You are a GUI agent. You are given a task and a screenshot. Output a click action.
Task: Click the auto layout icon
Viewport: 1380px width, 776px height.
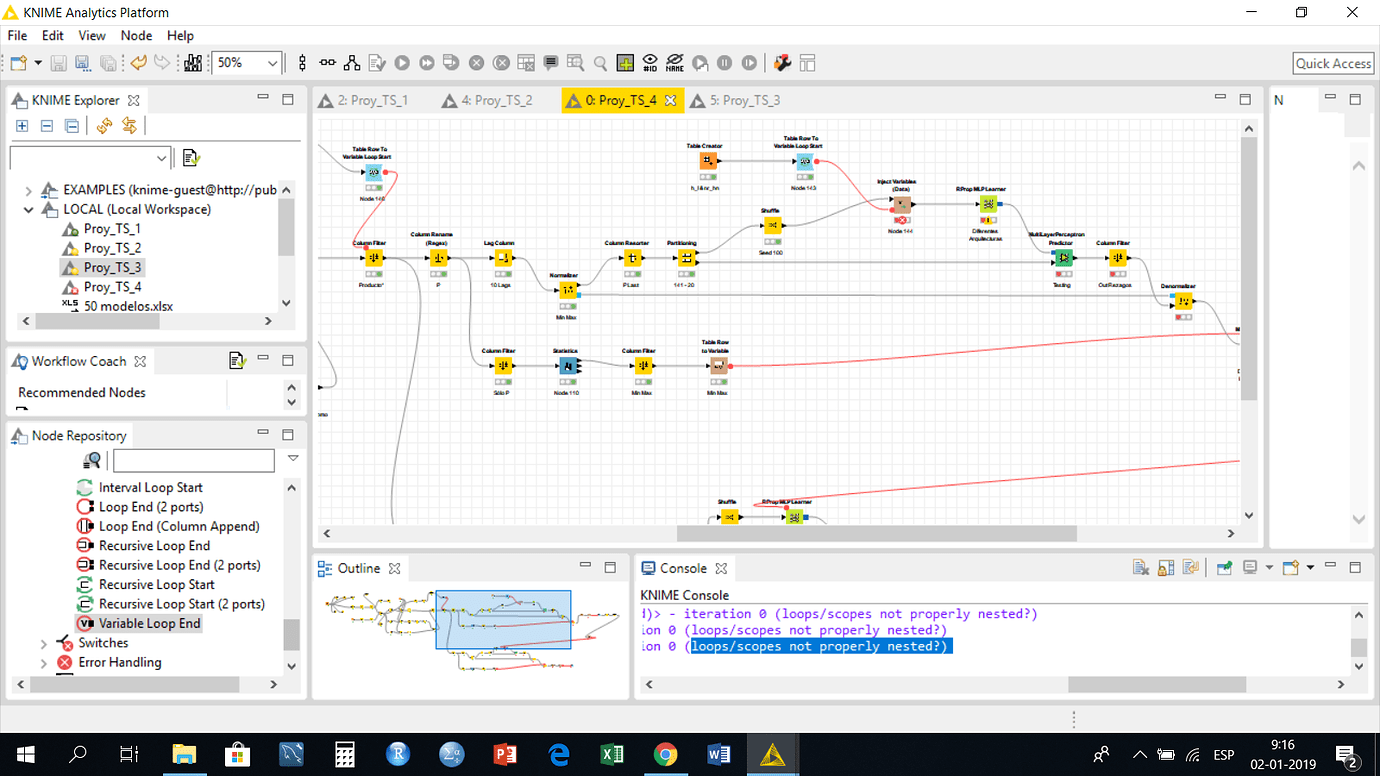pyautogui.click(x=352, y=63)
